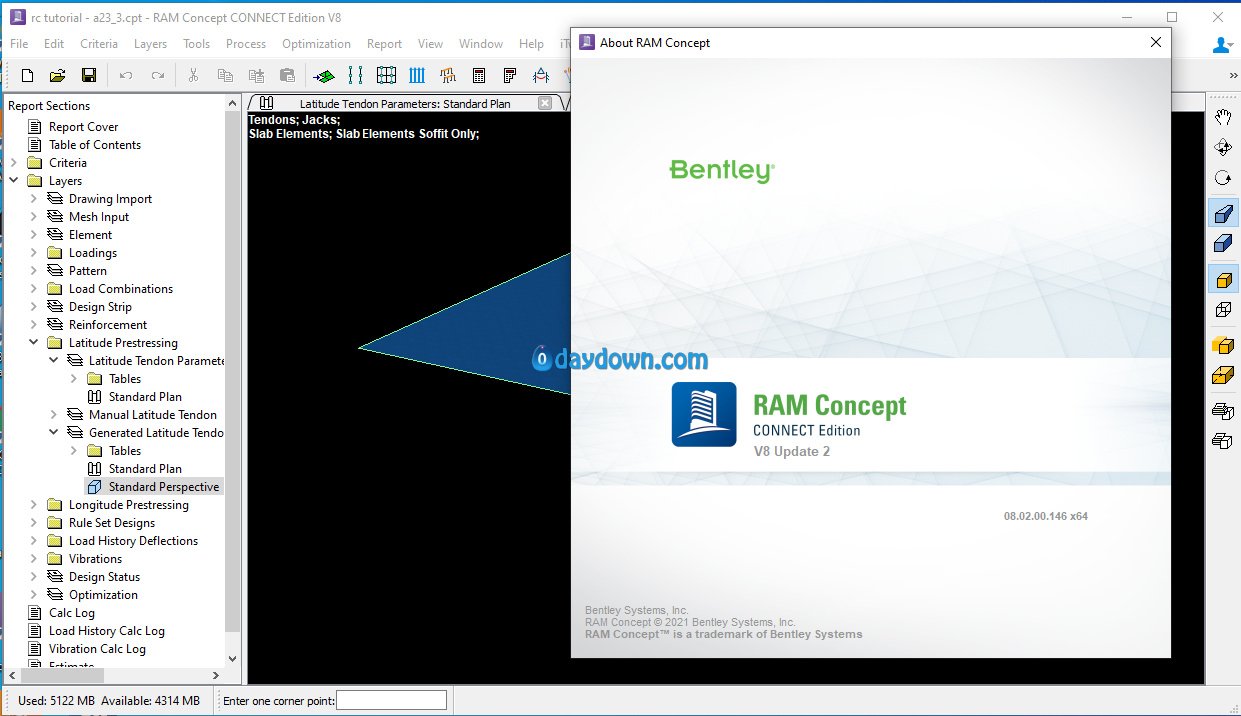Click the Paste clipboard icon after Paste
The width and height of the screenshot is (1241, 716).
click(287, 75)
